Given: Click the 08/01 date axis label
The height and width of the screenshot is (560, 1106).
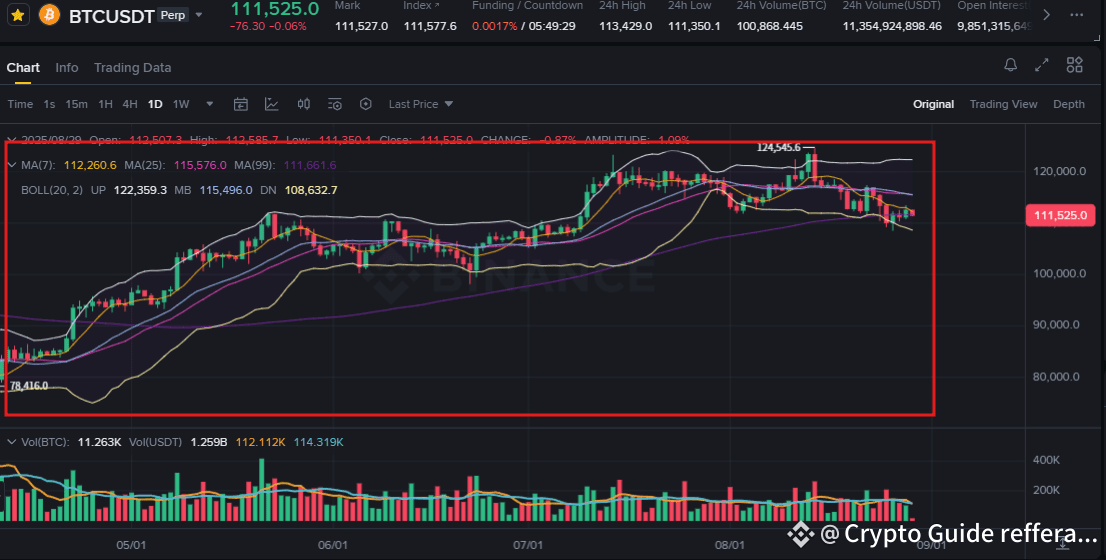Looking at the screenshot, I should (x=729, y=545).
